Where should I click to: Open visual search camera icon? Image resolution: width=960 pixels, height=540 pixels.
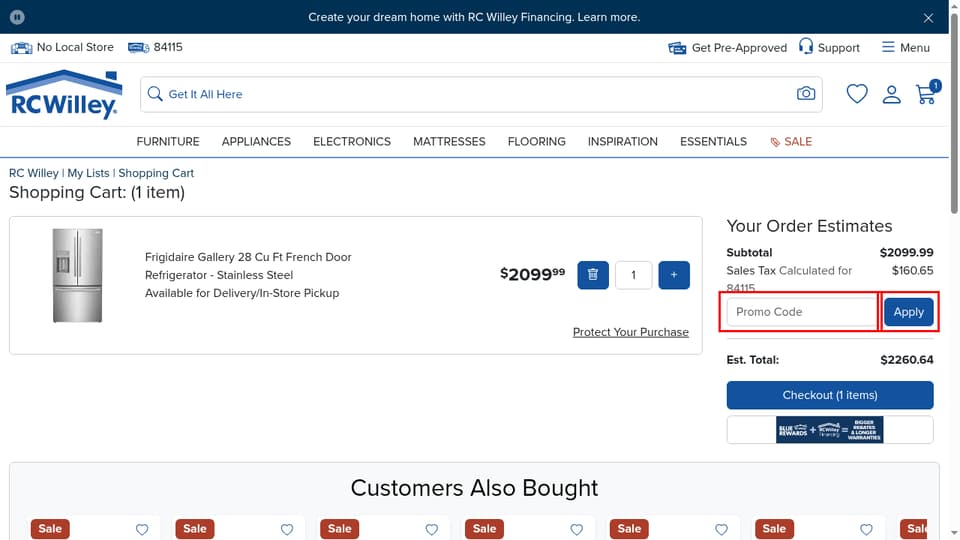(806, 93)
